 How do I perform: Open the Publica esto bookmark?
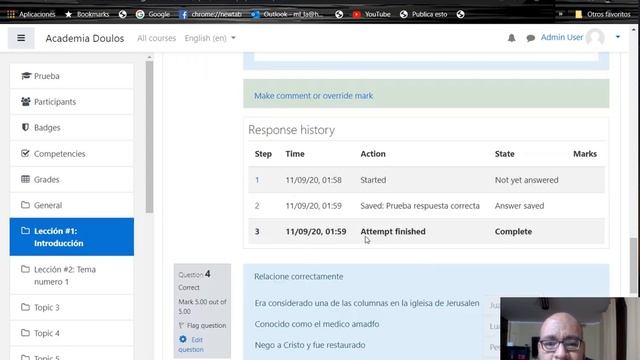(424, 14)
